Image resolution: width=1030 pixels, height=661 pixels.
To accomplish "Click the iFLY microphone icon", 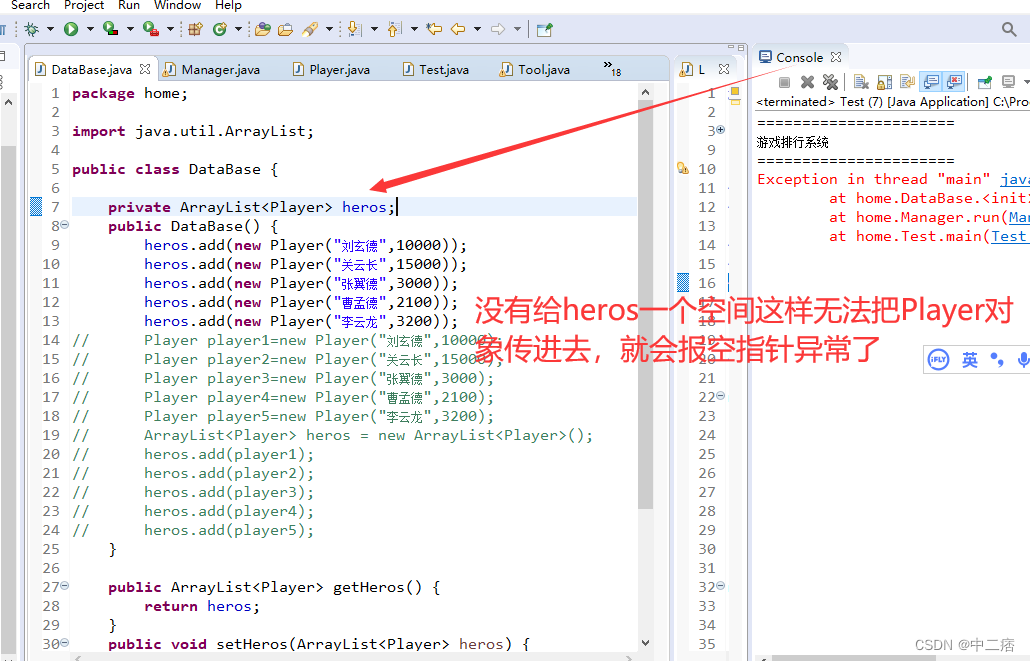I will coord(1023,359).
